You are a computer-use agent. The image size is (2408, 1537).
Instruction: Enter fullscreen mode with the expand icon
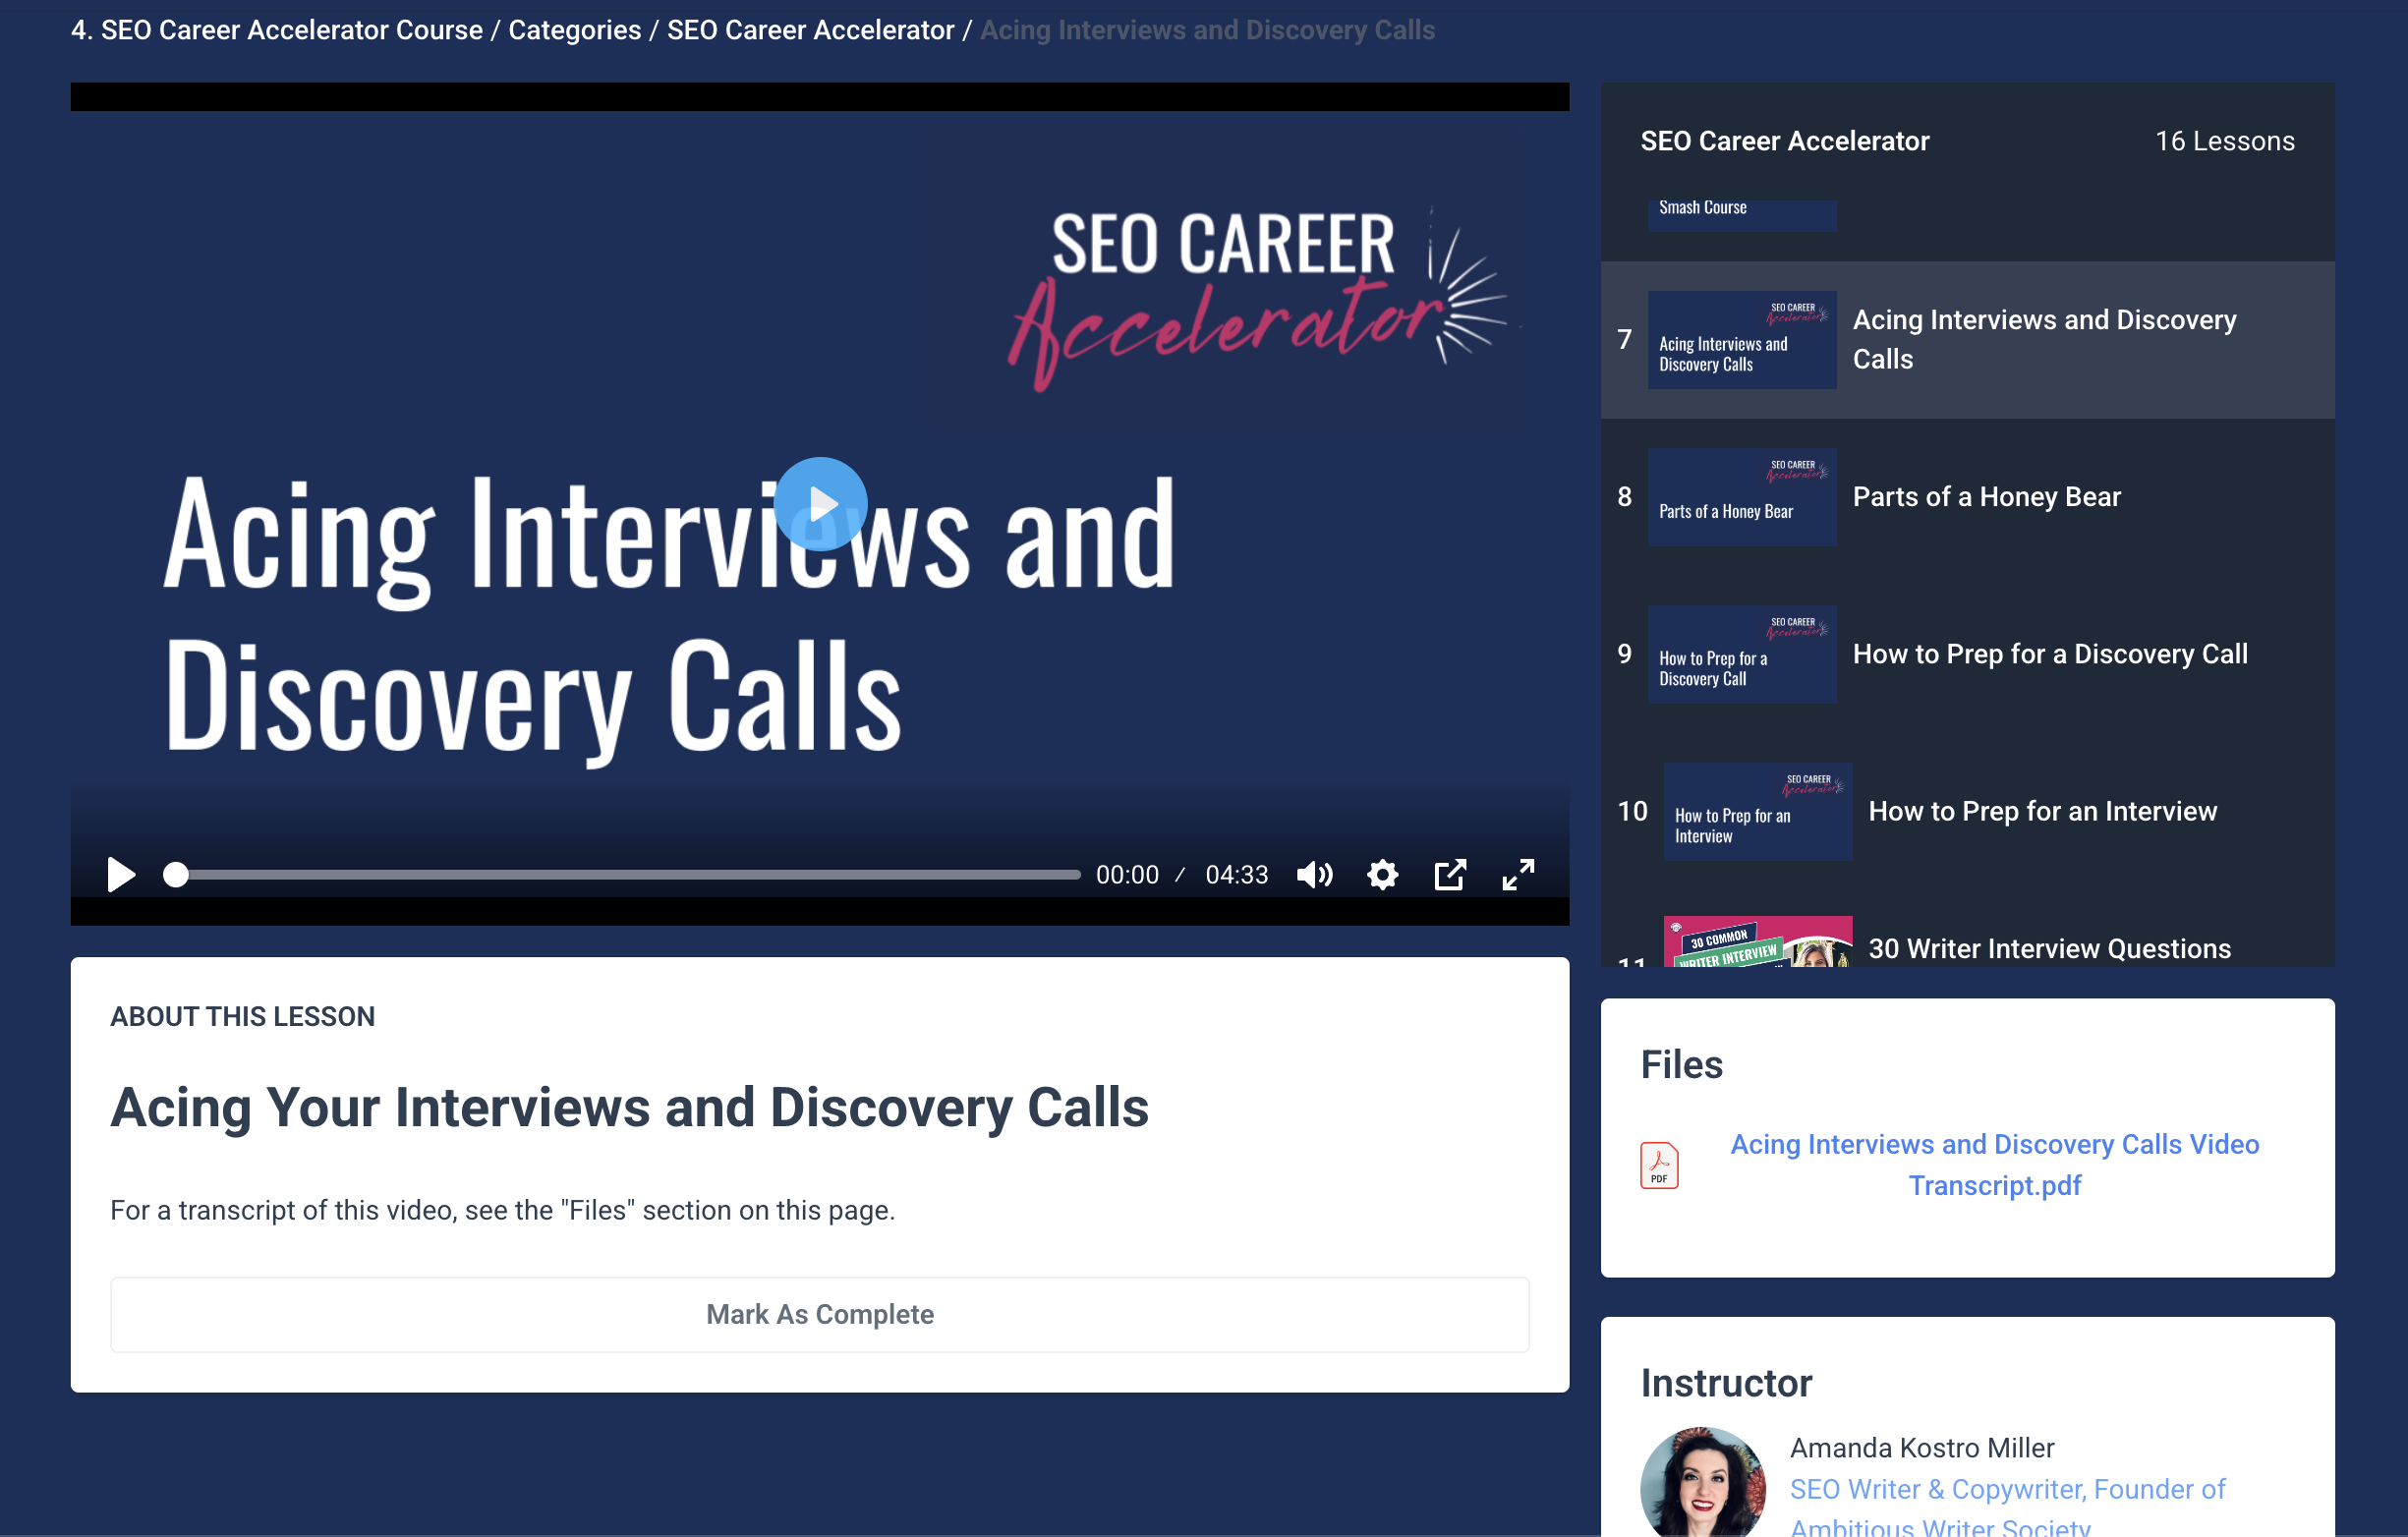pyautogui.click(x=1517, y=875)
